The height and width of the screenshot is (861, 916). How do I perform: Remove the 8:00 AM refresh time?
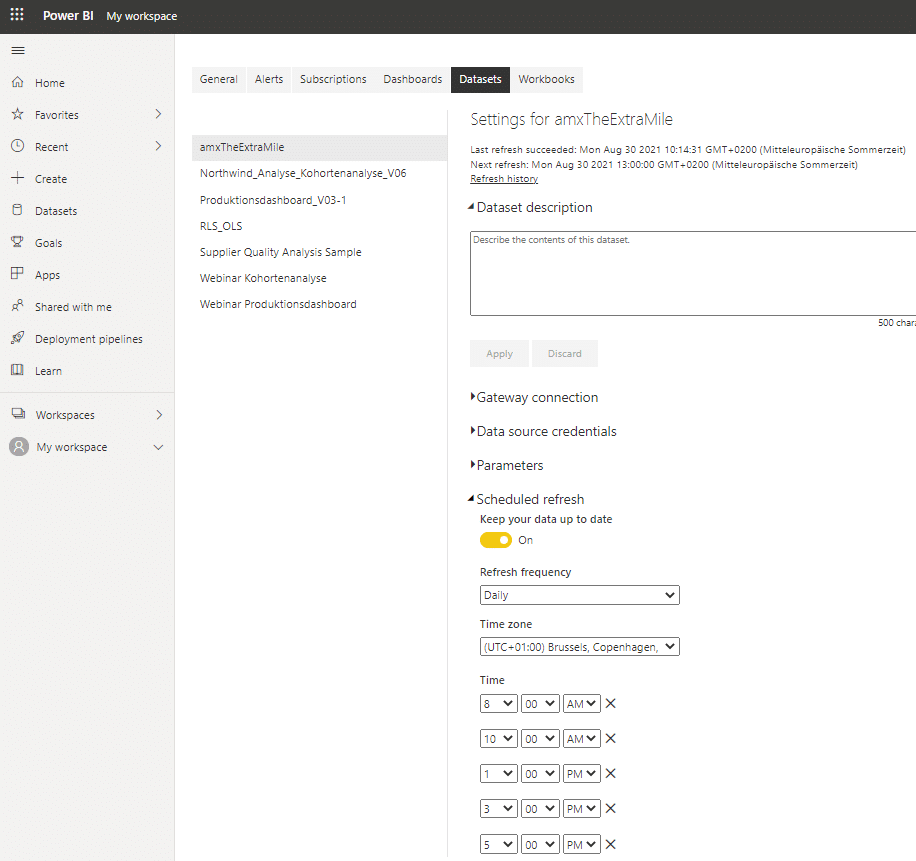[610, 703]
